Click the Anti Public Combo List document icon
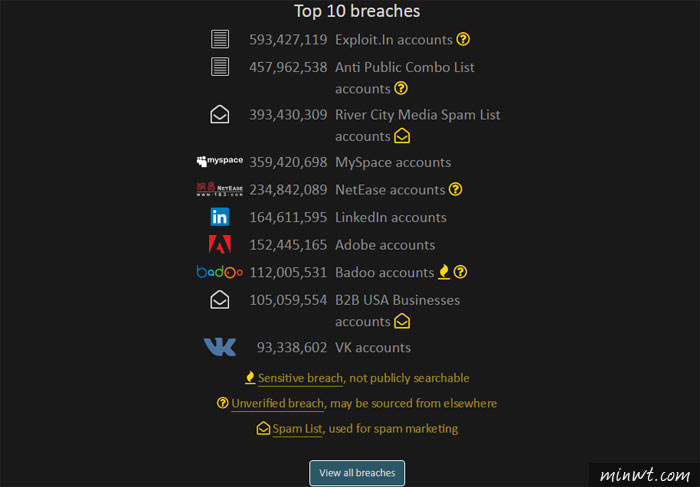Screen dimensions: 700x487 point(220,67)
